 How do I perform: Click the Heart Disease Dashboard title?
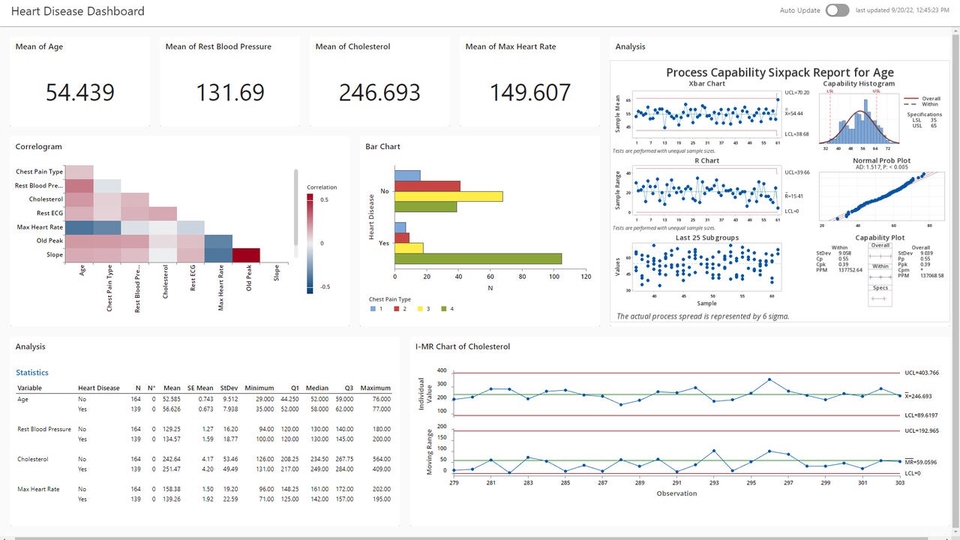click(x=78, y=12)
